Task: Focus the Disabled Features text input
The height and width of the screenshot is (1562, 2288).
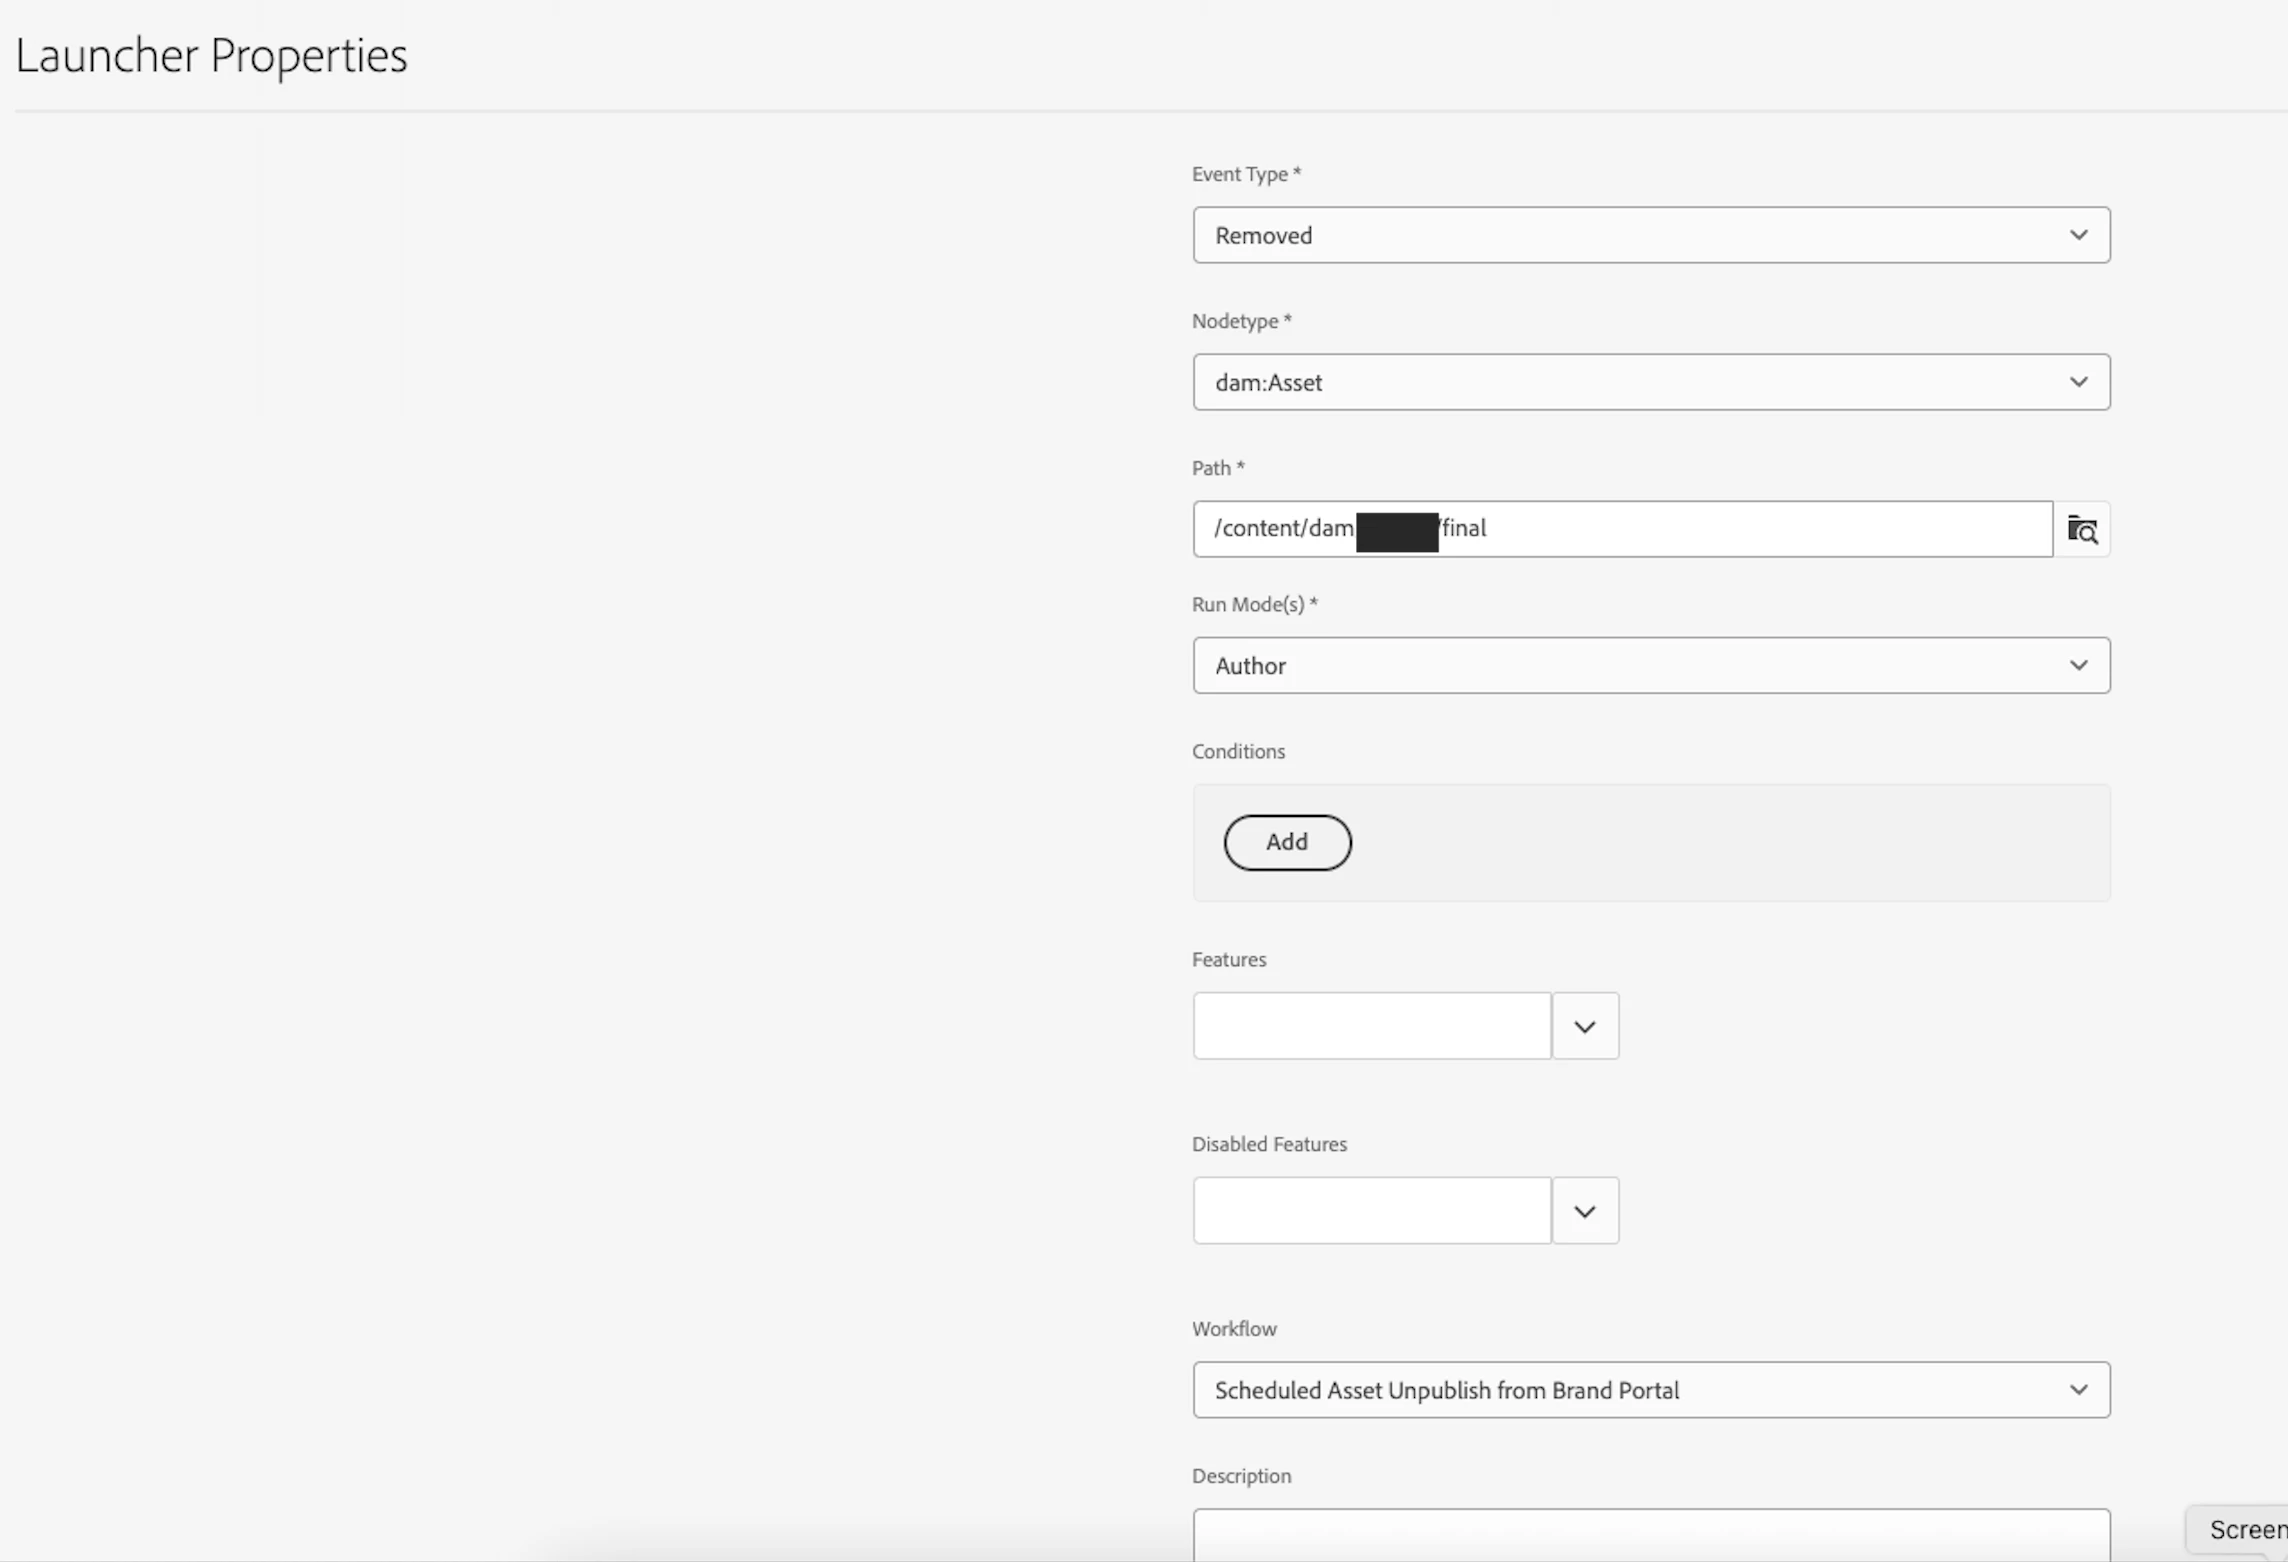Action: click(x=1371, y=1211)
